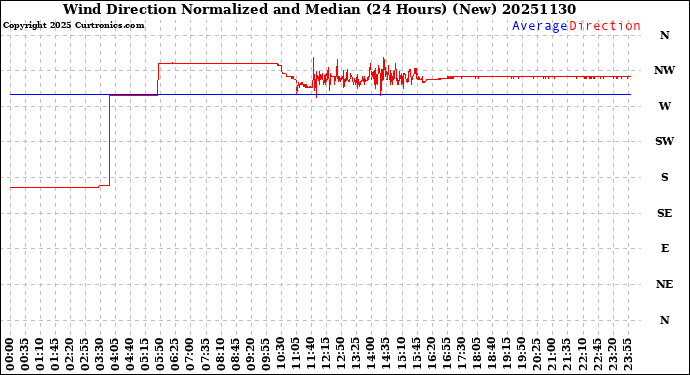This screenshot has height=375, width=690.
Task: Click the '09:20' time axis label
Action: point(250,355)
